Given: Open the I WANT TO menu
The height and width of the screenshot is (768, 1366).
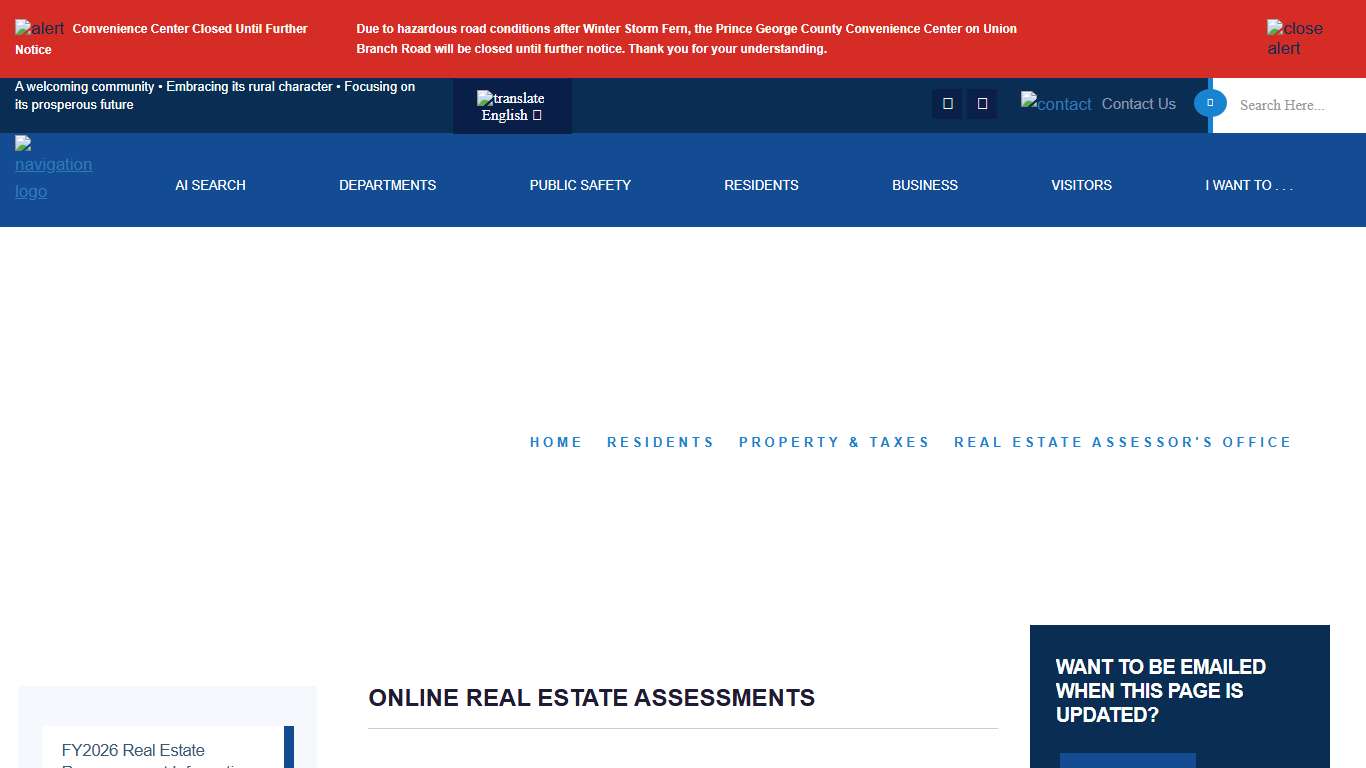Looking at the screenshot, I should (1249, 185).
